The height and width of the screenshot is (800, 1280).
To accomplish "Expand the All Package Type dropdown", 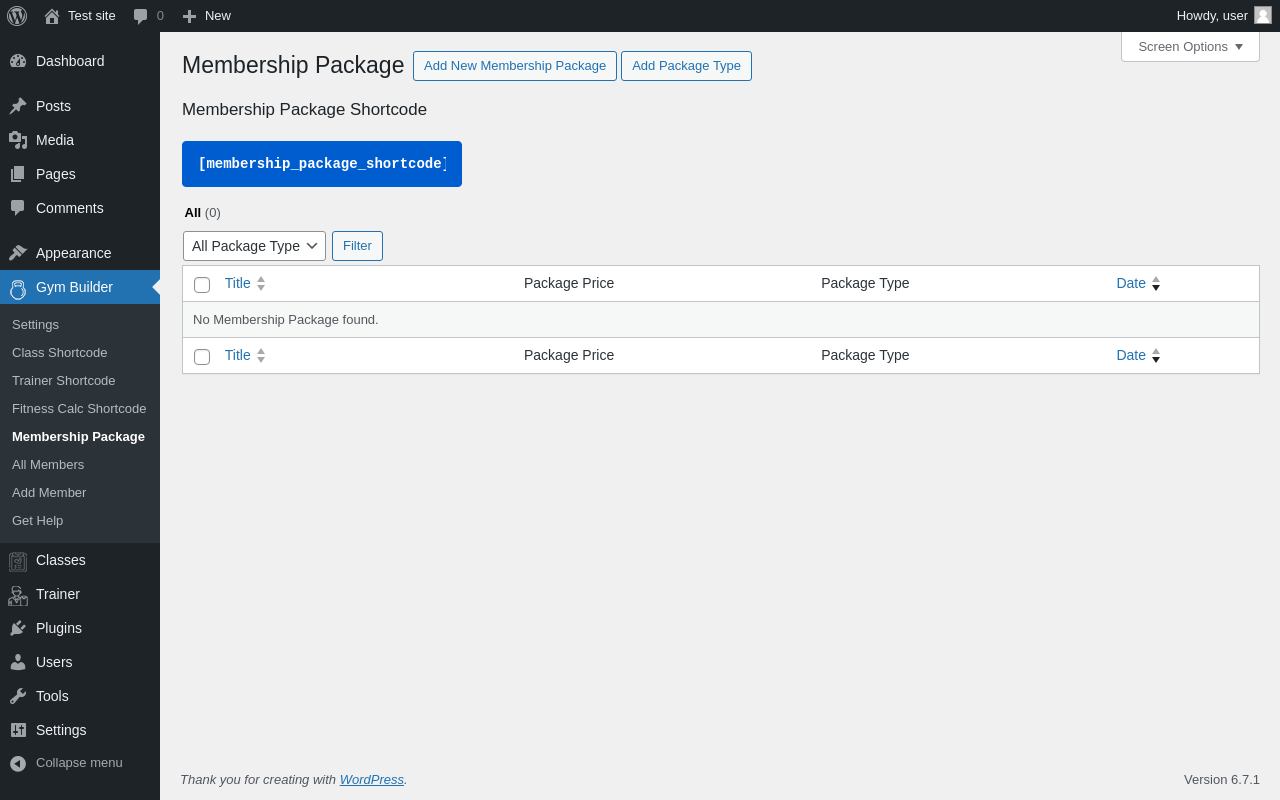I will pos(254,246).
